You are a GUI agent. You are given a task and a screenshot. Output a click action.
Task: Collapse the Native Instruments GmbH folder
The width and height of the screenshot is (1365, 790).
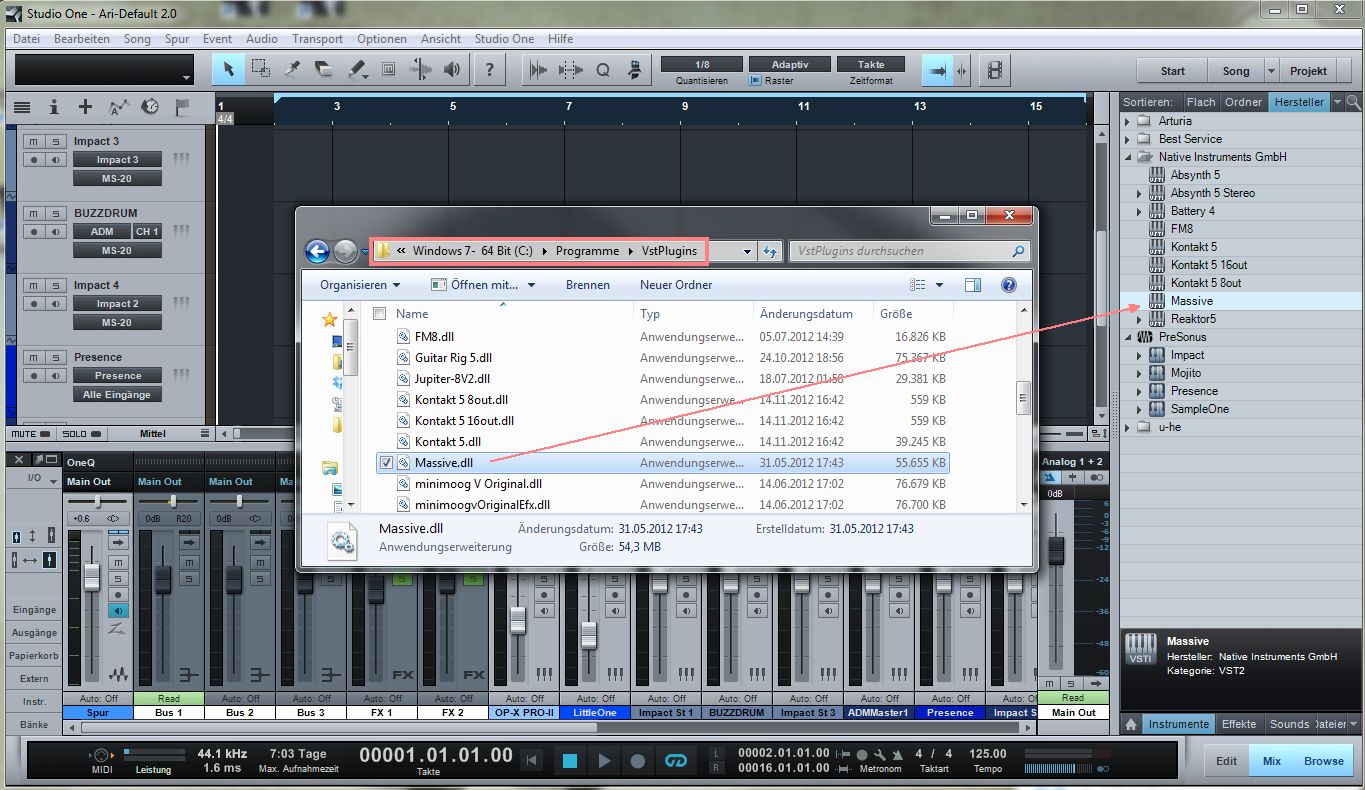[x=1128, y=157]
